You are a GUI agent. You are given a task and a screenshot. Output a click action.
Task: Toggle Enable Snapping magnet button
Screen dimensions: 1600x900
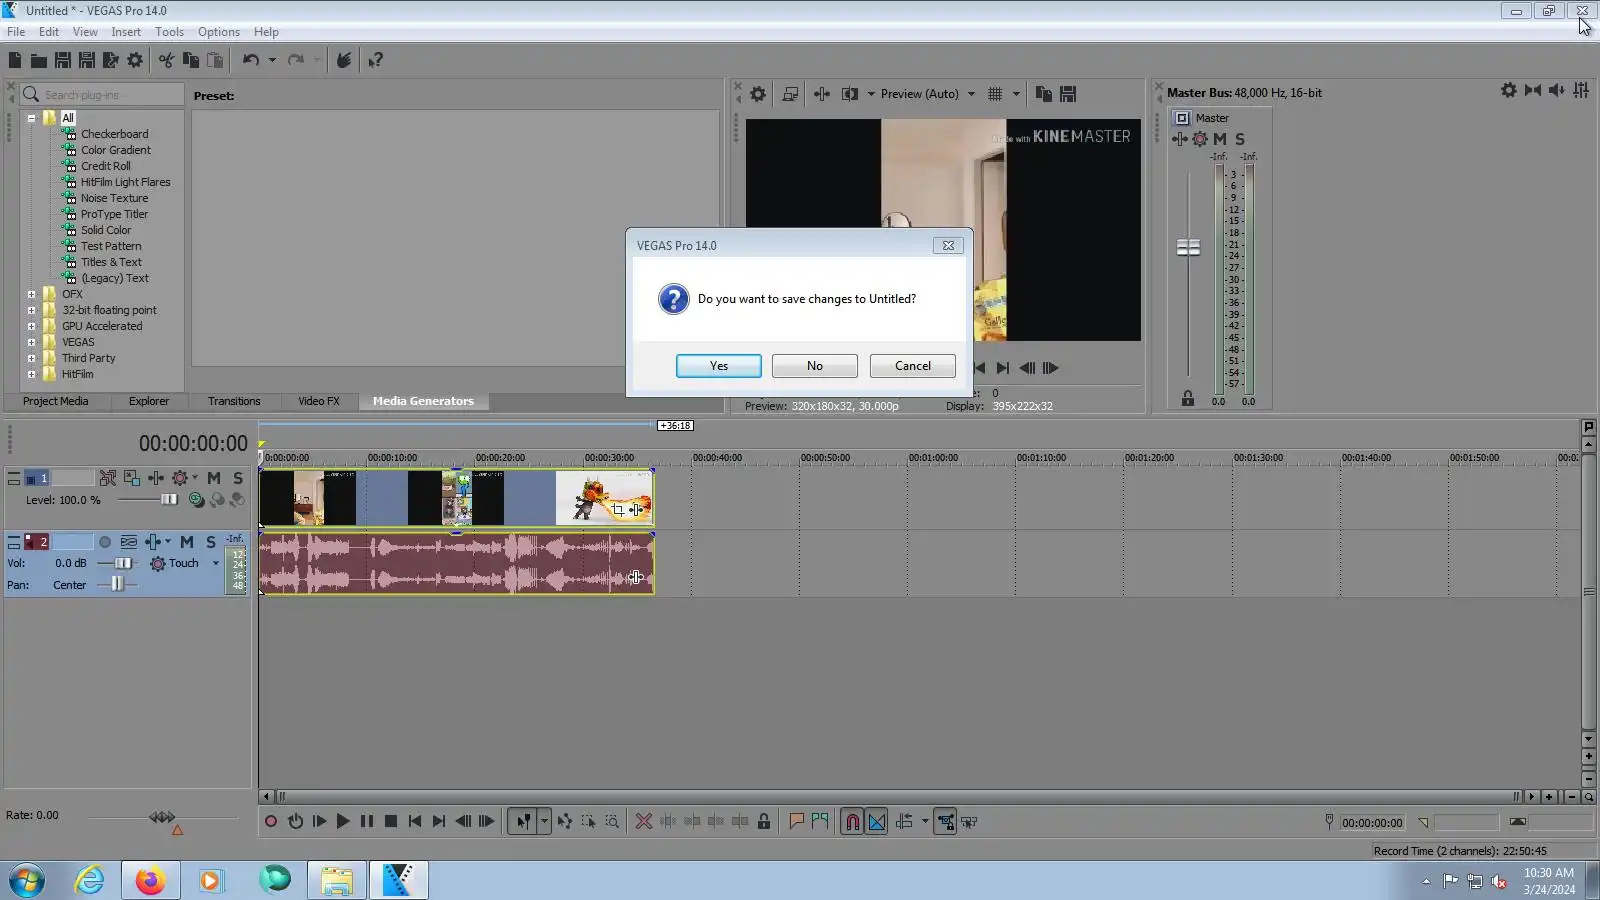click(852, 822)
